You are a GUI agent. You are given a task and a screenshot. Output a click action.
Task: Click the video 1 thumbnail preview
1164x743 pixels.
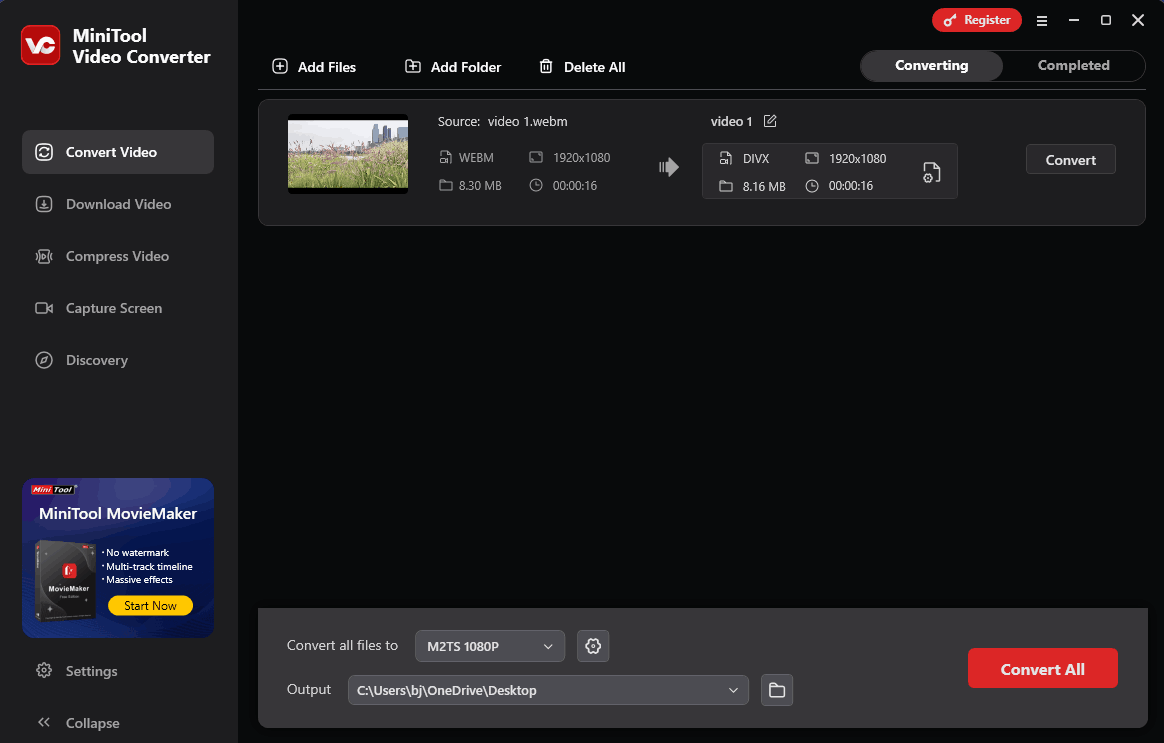point(348,154)
